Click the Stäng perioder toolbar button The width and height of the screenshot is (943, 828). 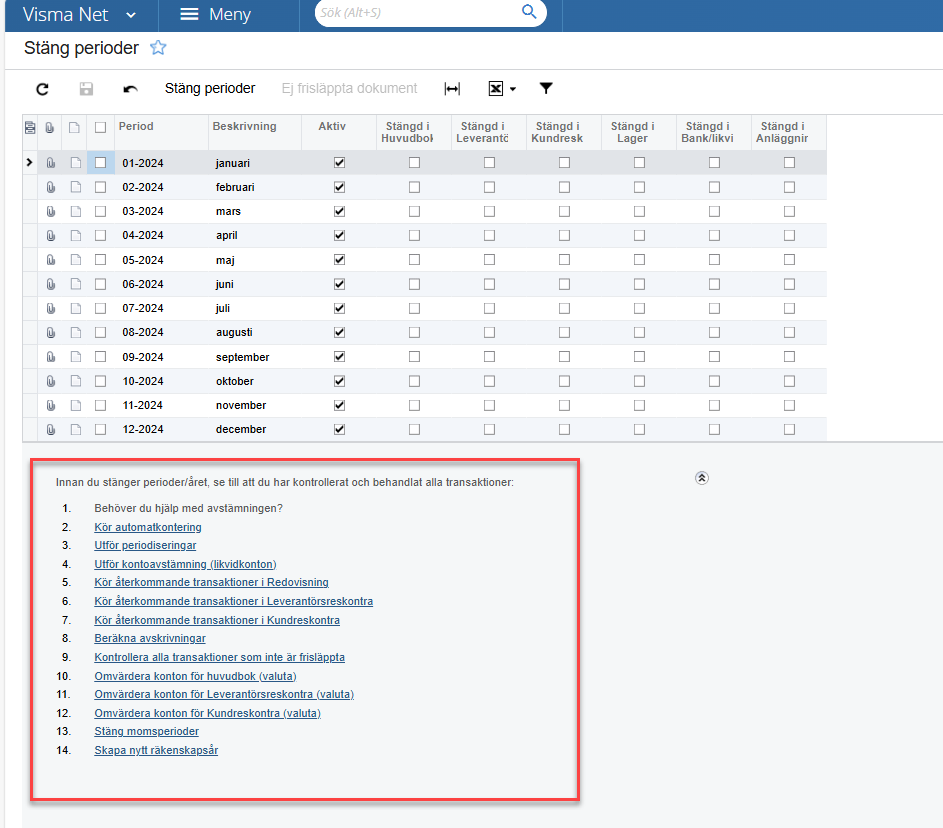coord(210,89)
